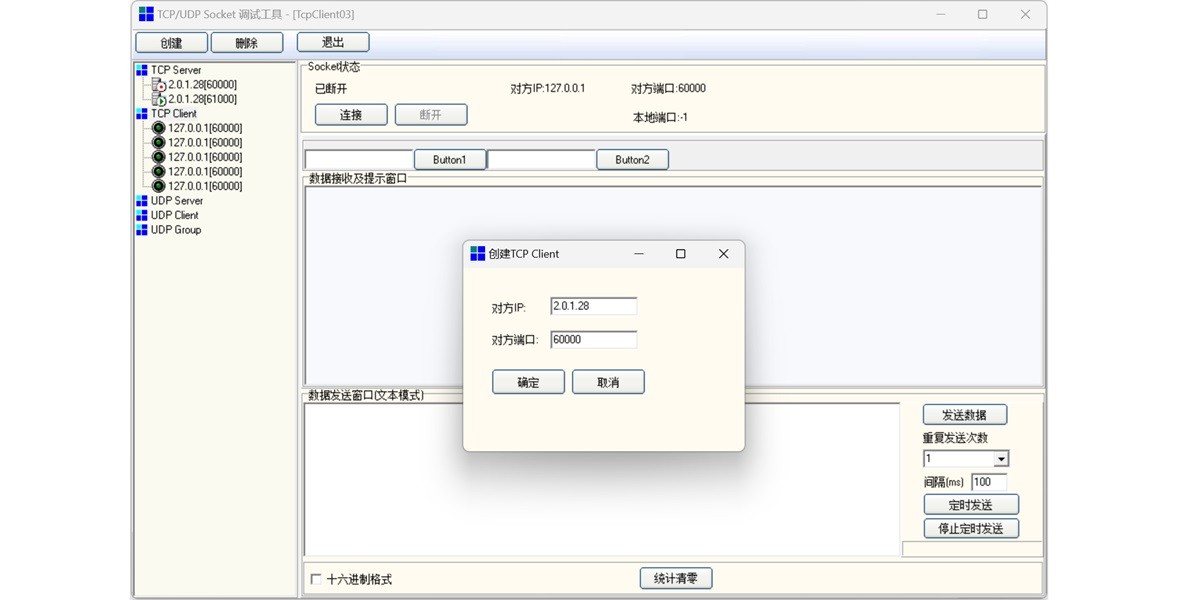Select the UDP Group node icon

[141, 229]
